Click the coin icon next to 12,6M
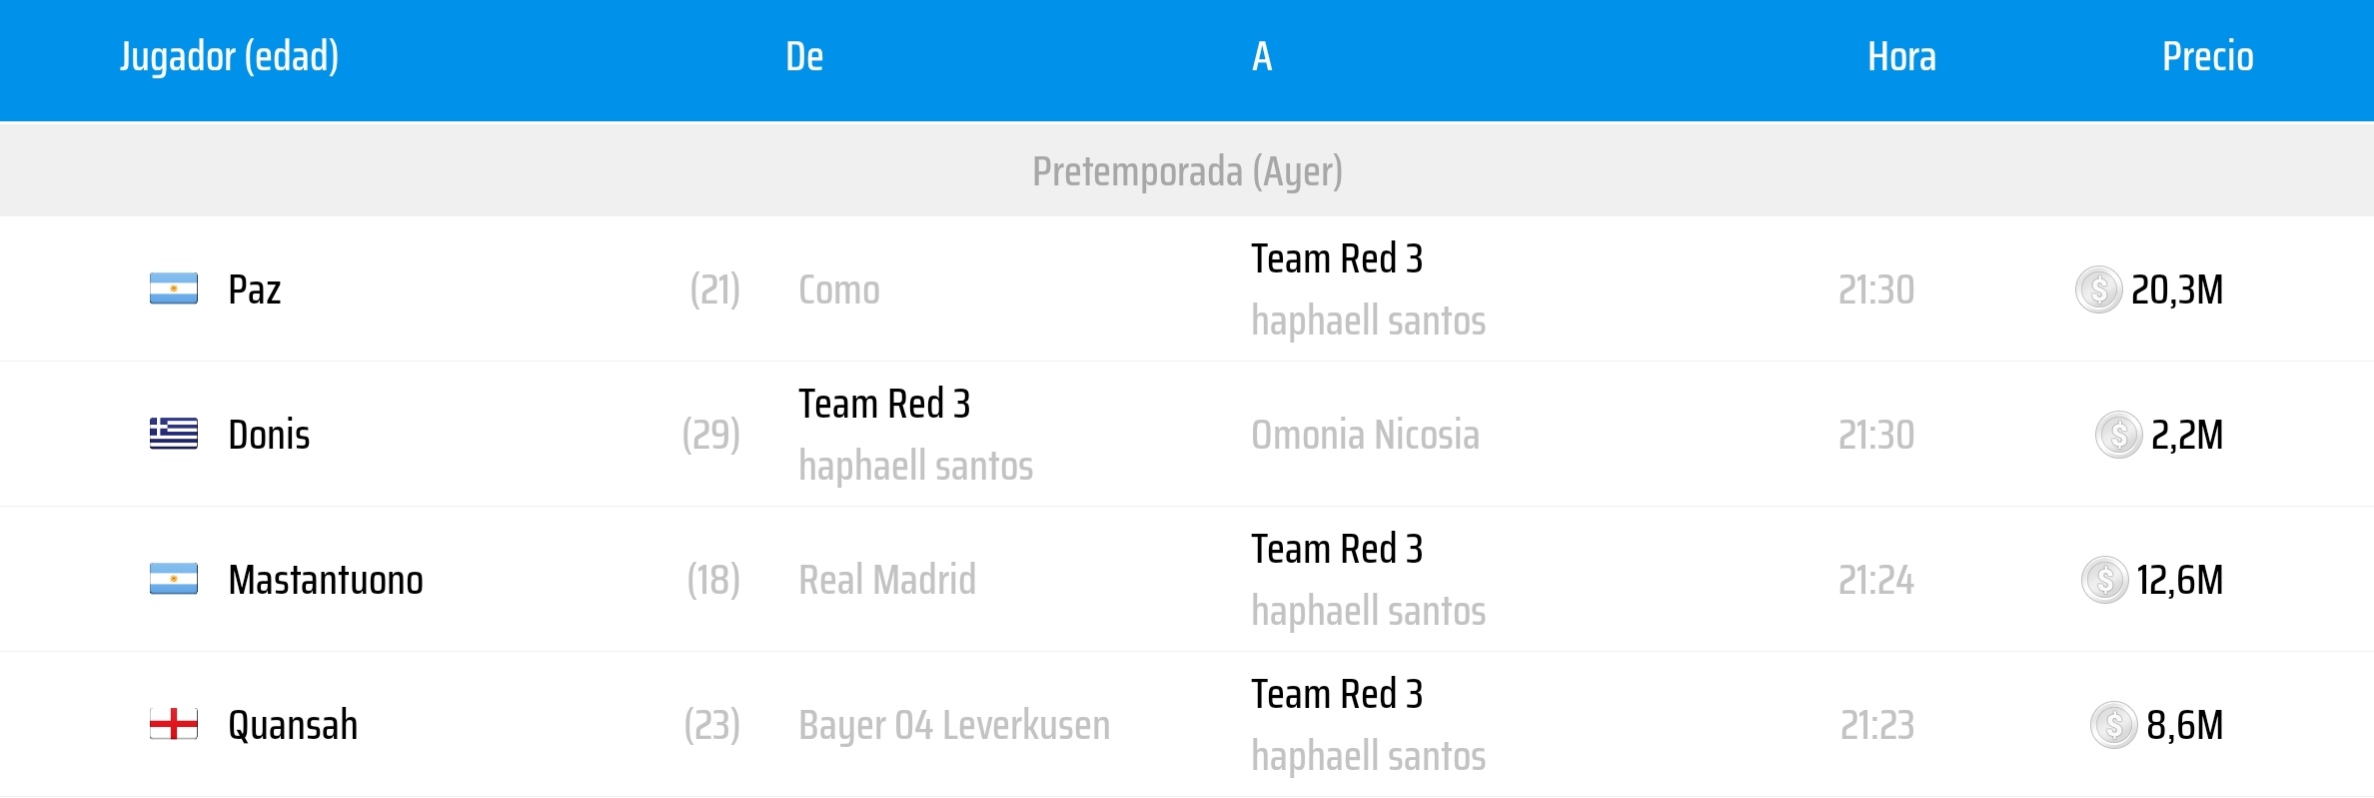This screenshot has width=2374, height=798. pos(2104,580)
